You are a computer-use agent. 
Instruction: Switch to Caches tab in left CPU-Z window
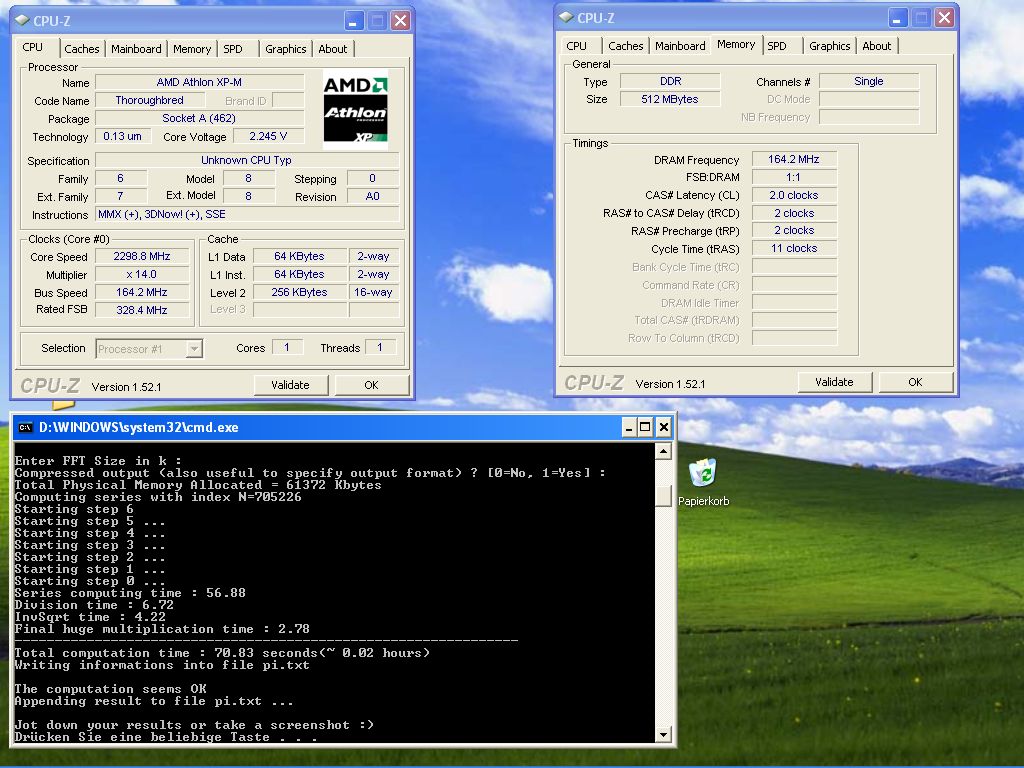(x=82, y=49)
